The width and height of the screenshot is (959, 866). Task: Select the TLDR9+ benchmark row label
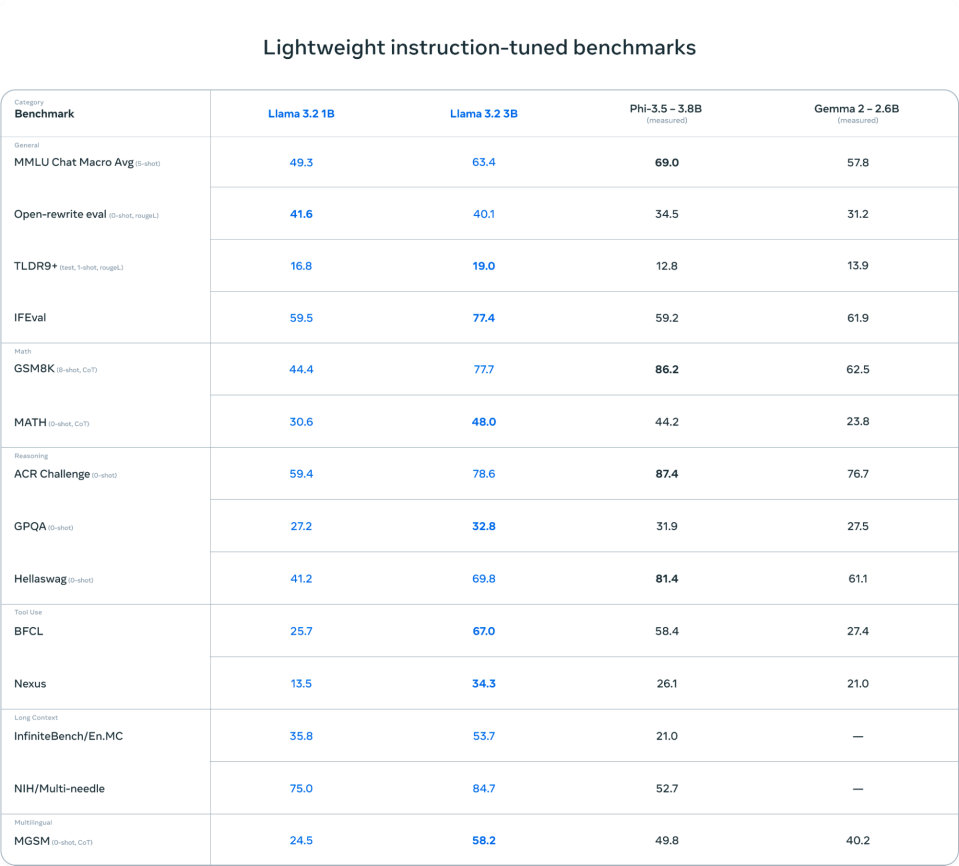tap(36, 266)
